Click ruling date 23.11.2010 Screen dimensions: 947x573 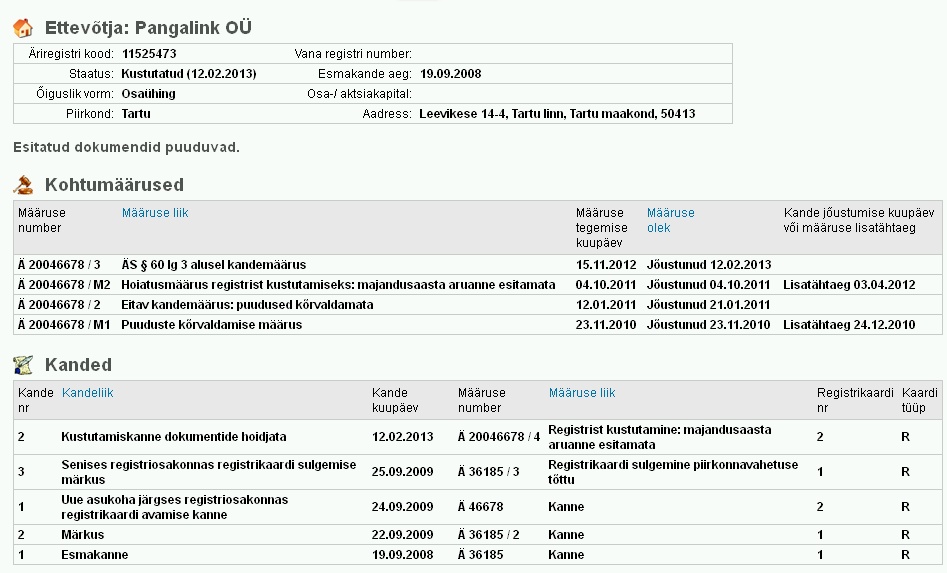606,324
